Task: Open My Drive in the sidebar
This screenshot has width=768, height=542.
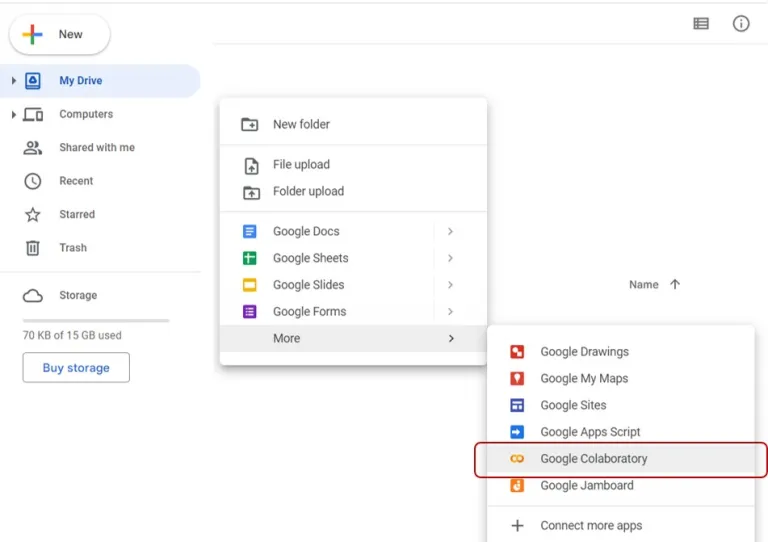Action: coord(100,81)
